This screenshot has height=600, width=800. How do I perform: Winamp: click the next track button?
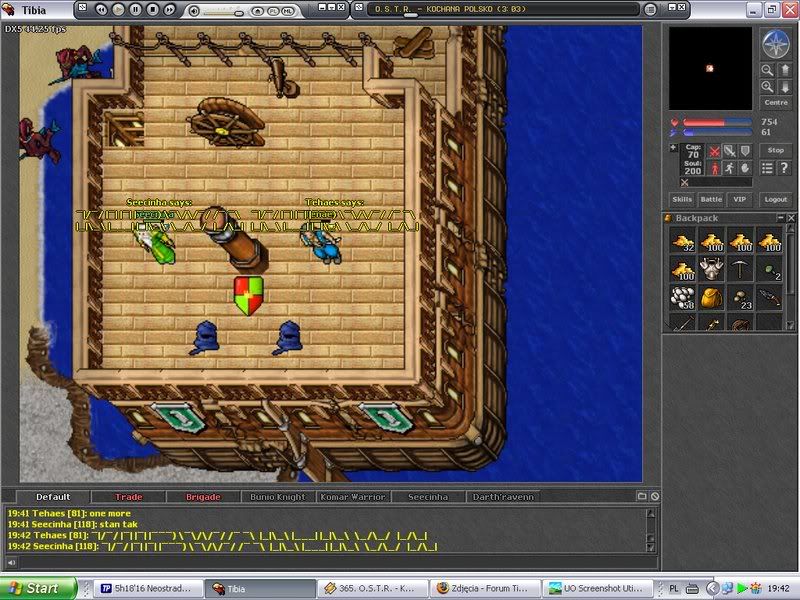click(x=169, y=9)
